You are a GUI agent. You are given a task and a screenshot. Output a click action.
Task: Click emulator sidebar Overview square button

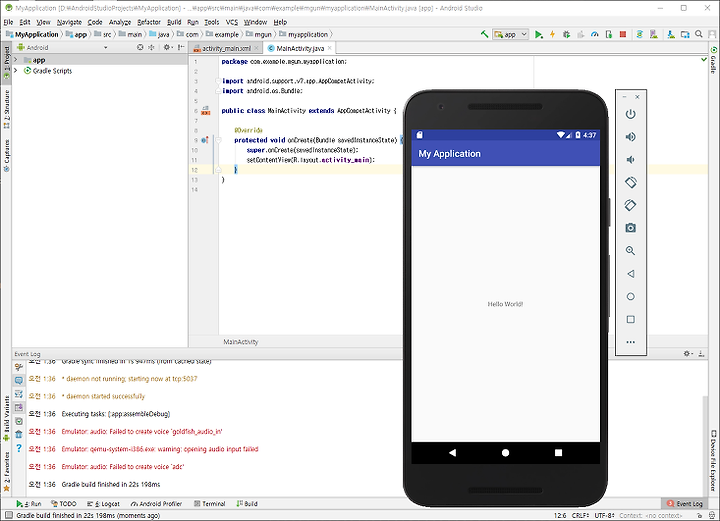[x=630, y=319]
